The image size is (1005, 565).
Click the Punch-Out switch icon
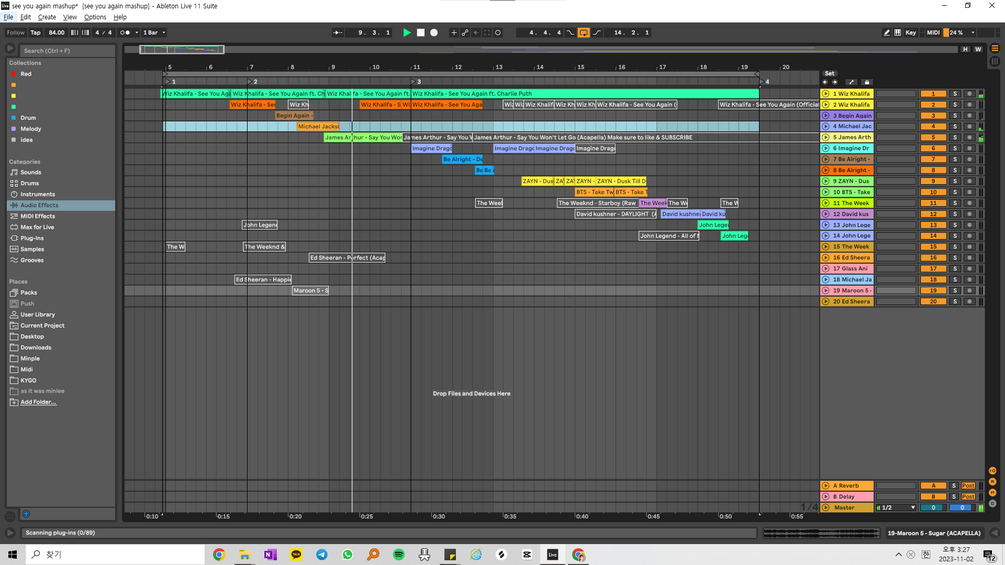pyautogui.click(x=597, y=33)
